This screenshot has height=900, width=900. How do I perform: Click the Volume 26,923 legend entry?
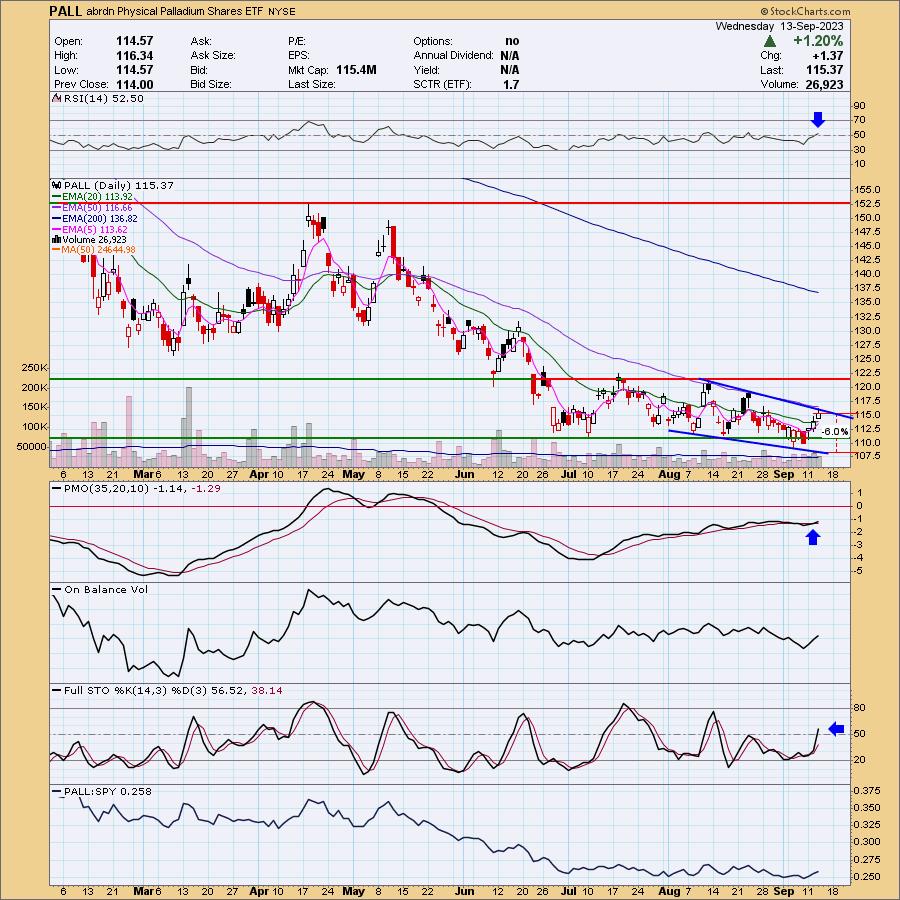pyautogui.click(x=90, y=239)
